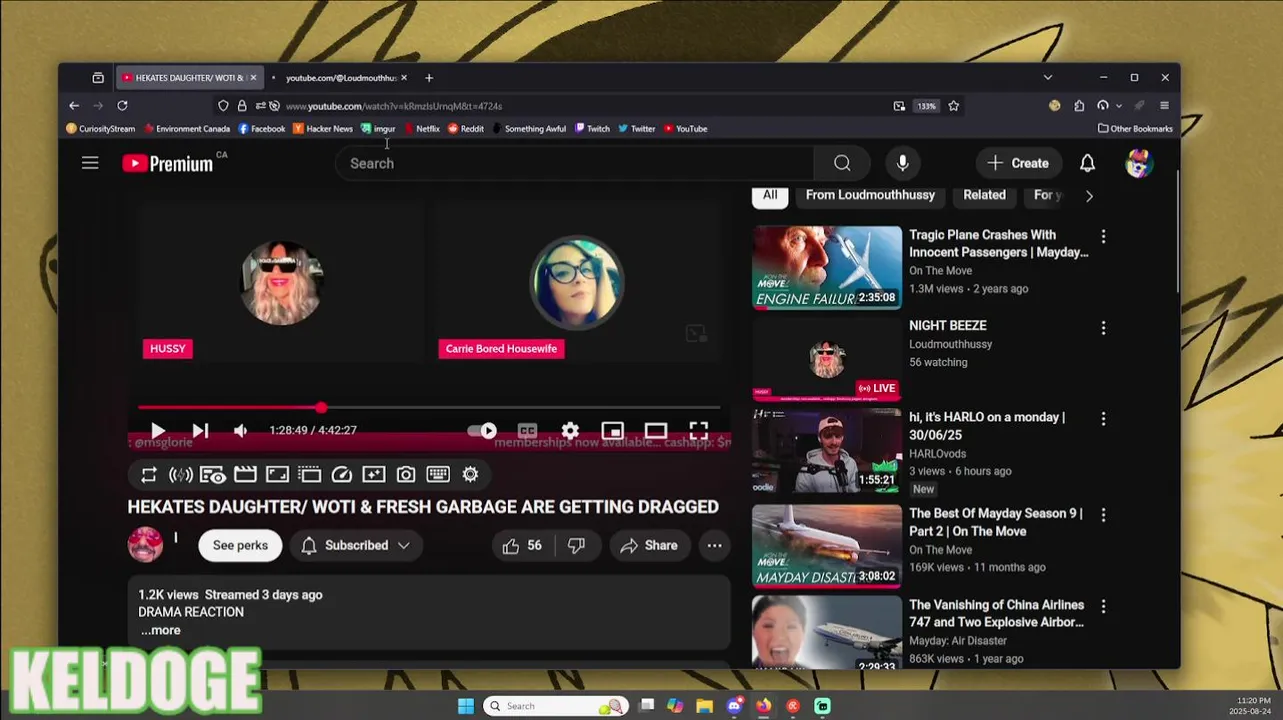The width and height of the screenshot is (1283, 720).
Task: Open options for NIGHT BEEZE live stream
Action: (1103, 328)
